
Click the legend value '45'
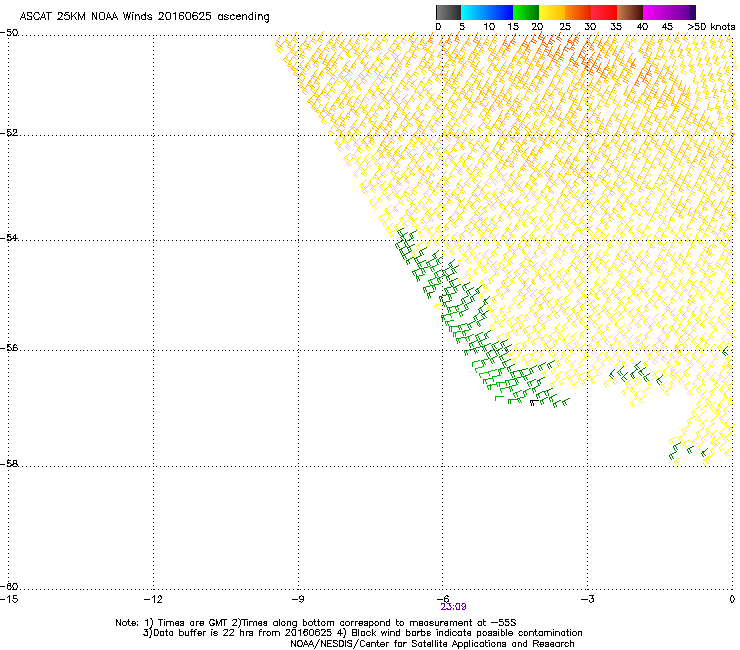pos(667,27)
